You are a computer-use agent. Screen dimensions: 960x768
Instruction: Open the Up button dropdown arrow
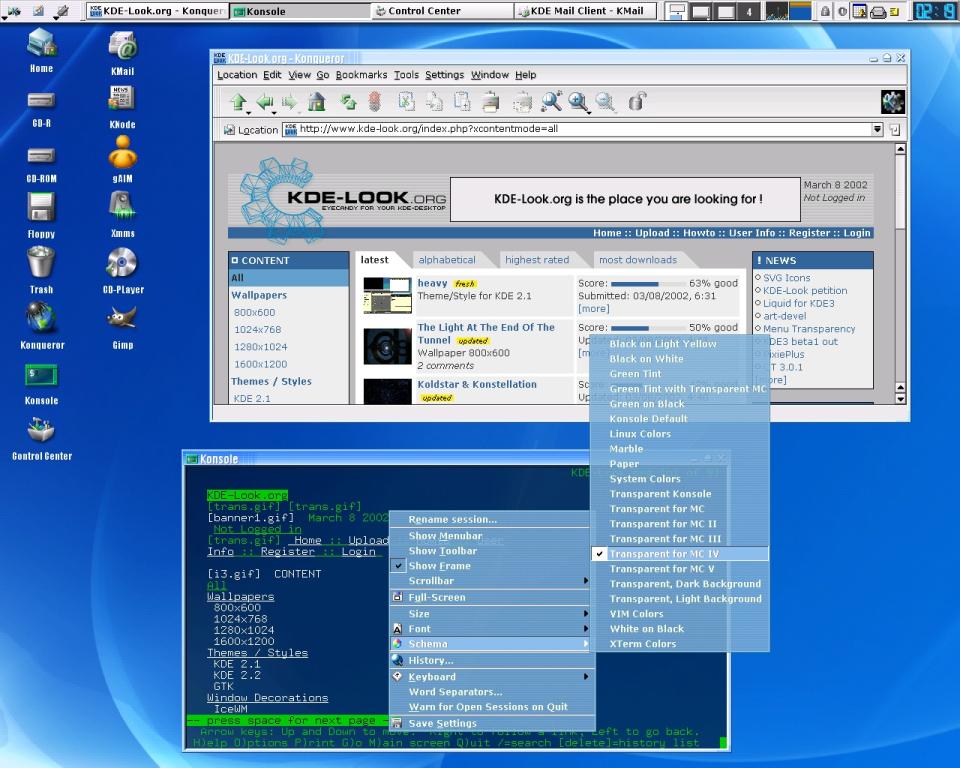[x=248, y=113]
